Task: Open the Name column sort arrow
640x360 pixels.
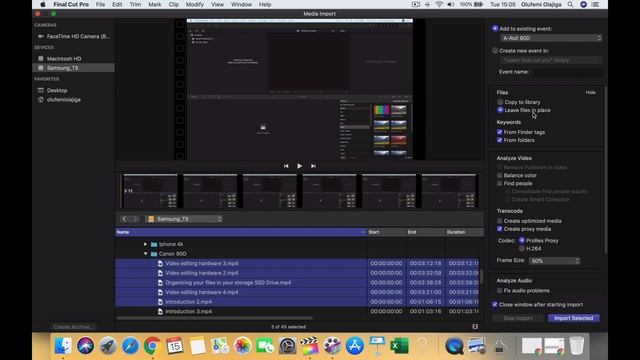Action: point(362,232)
